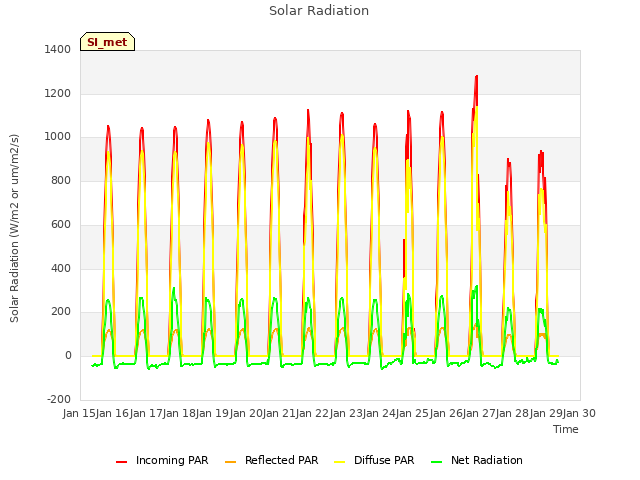Viewport: 640px width, 480px height.
Task: Click the Solar Radiation y-axis title
Action: [14, 228]
